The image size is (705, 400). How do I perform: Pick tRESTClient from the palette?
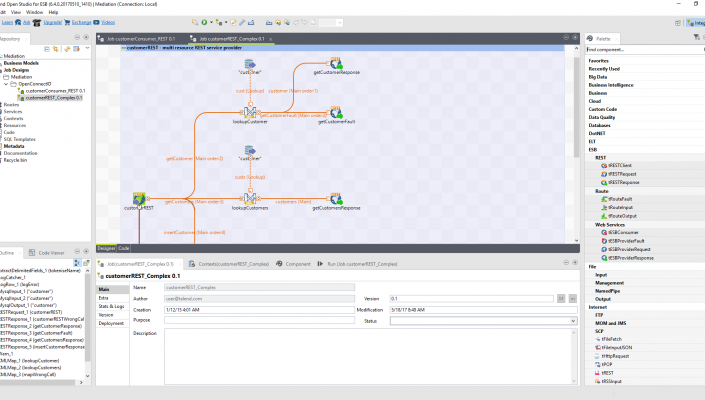620,165
